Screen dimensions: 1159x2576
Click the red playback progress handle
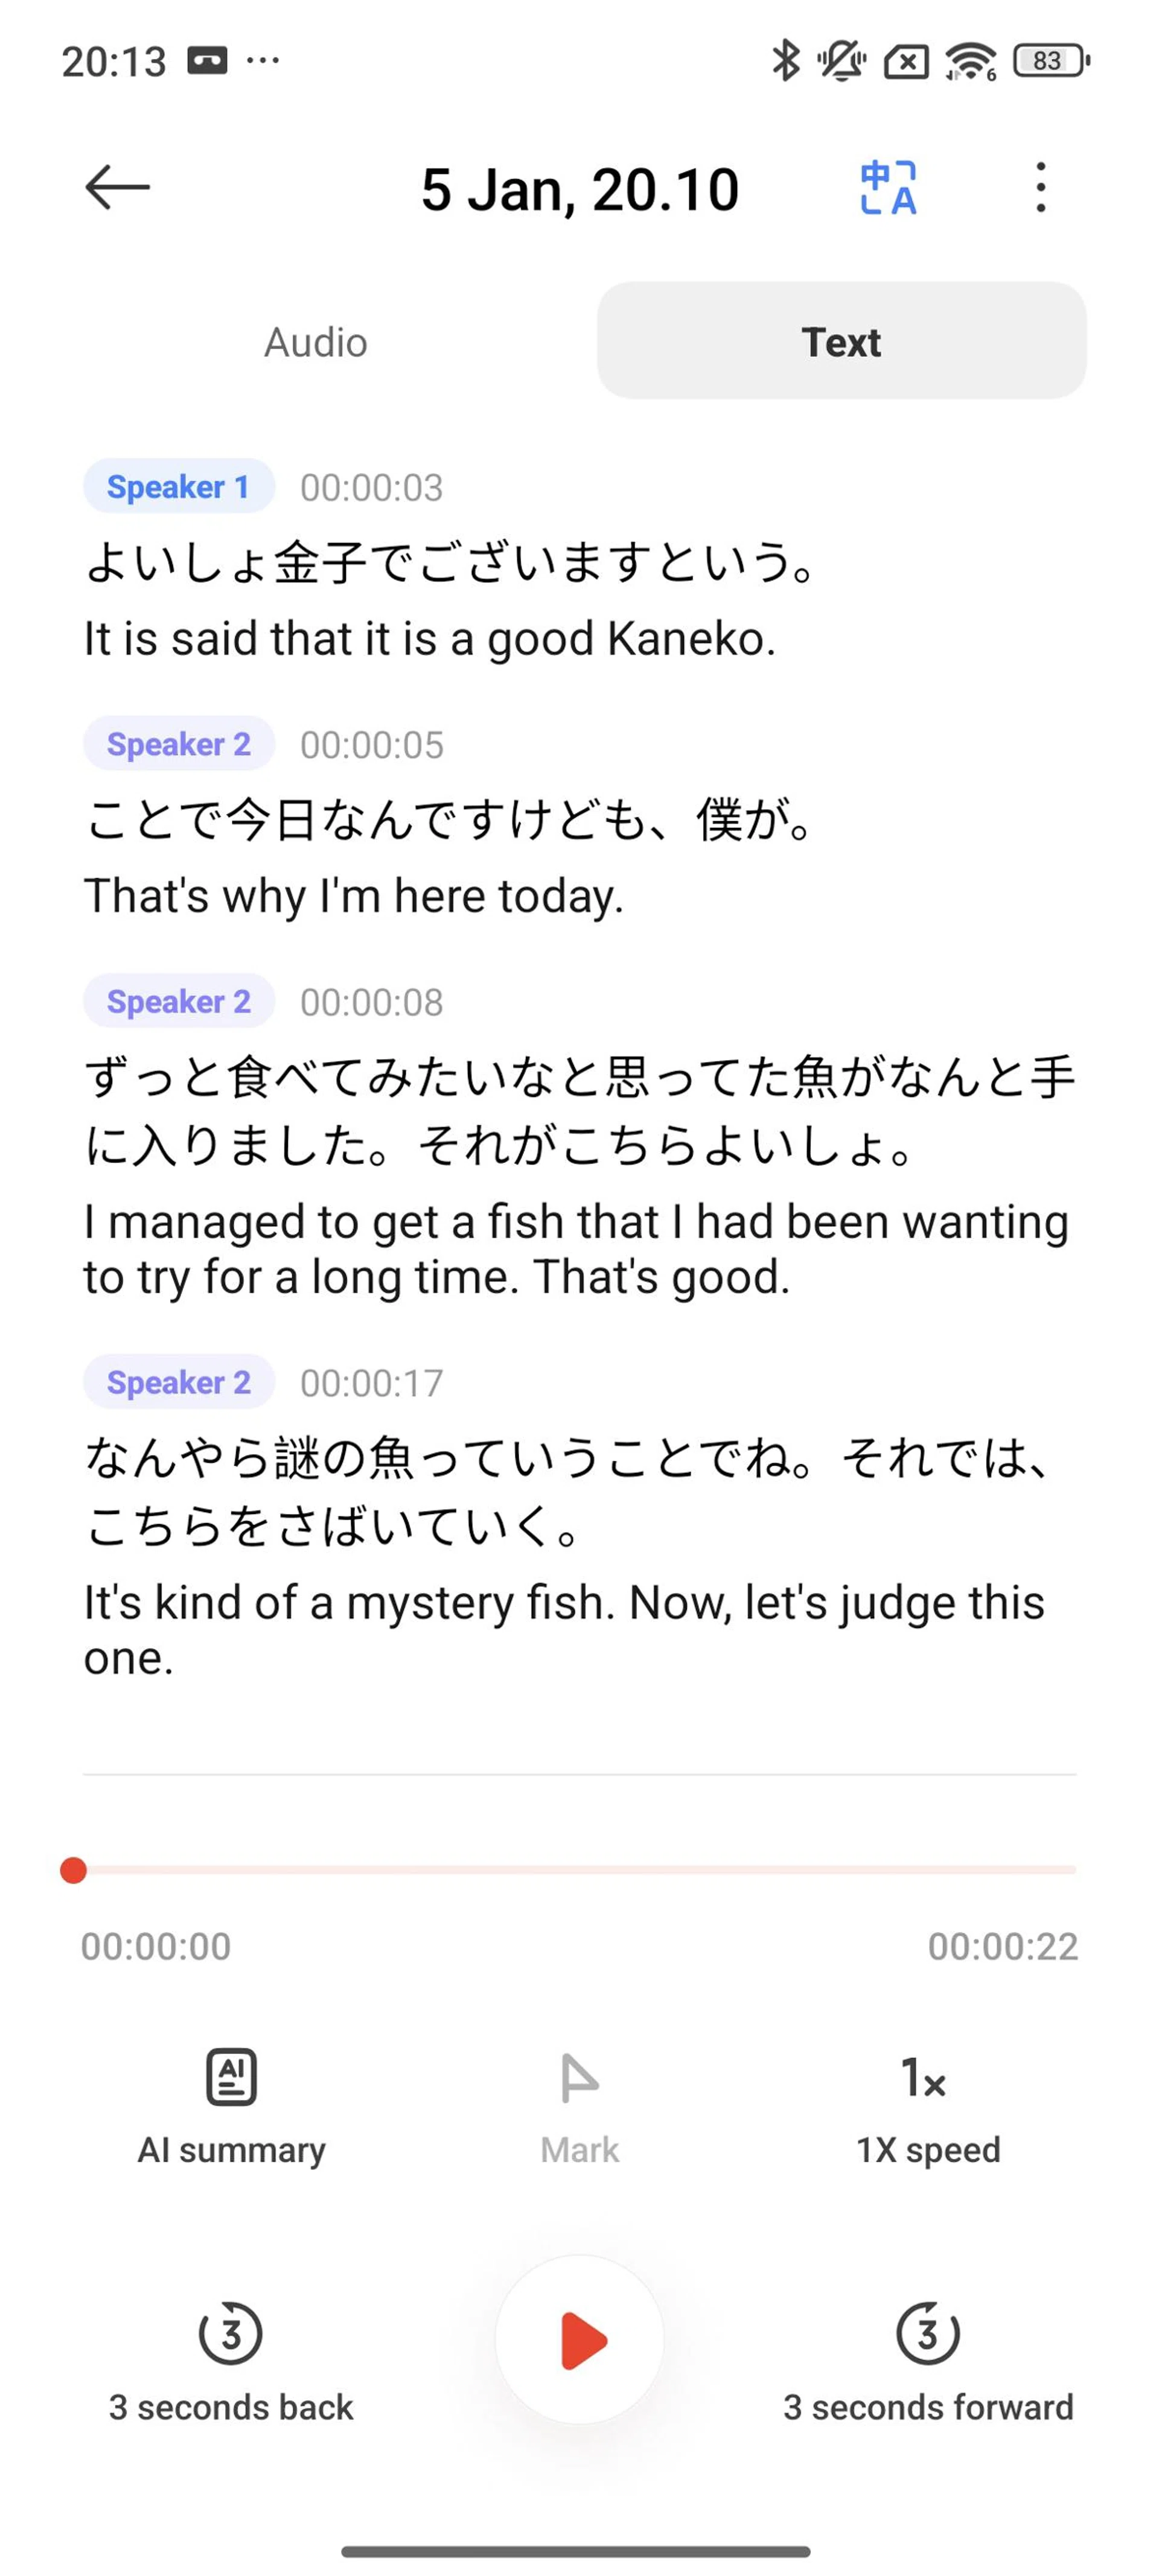[x=73, y=1870]
